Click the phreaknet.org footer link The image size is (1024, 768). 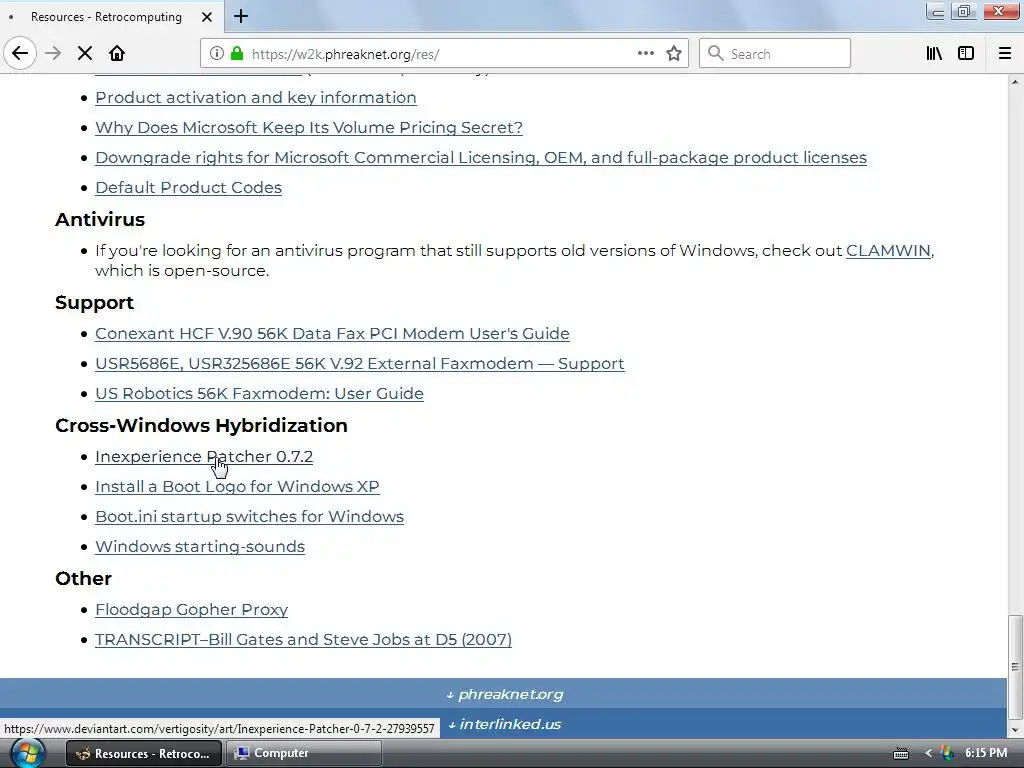tap(504, 694)
